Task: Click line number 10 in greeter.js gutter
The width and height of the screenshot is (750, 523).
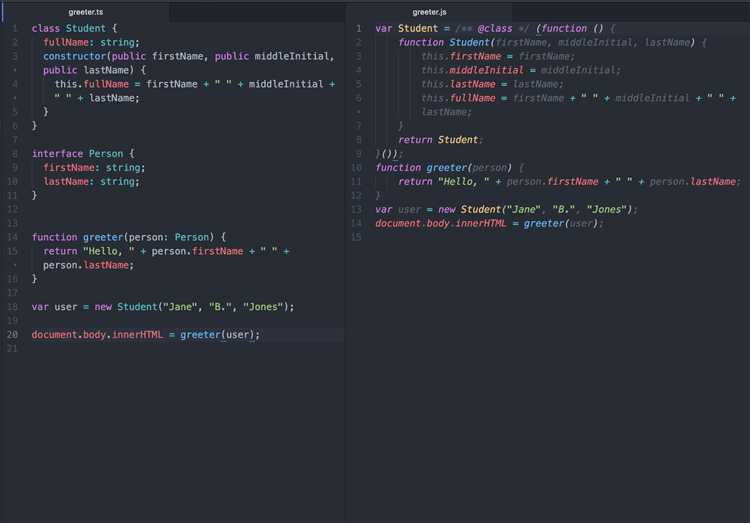Action: [x=356, y=167]
